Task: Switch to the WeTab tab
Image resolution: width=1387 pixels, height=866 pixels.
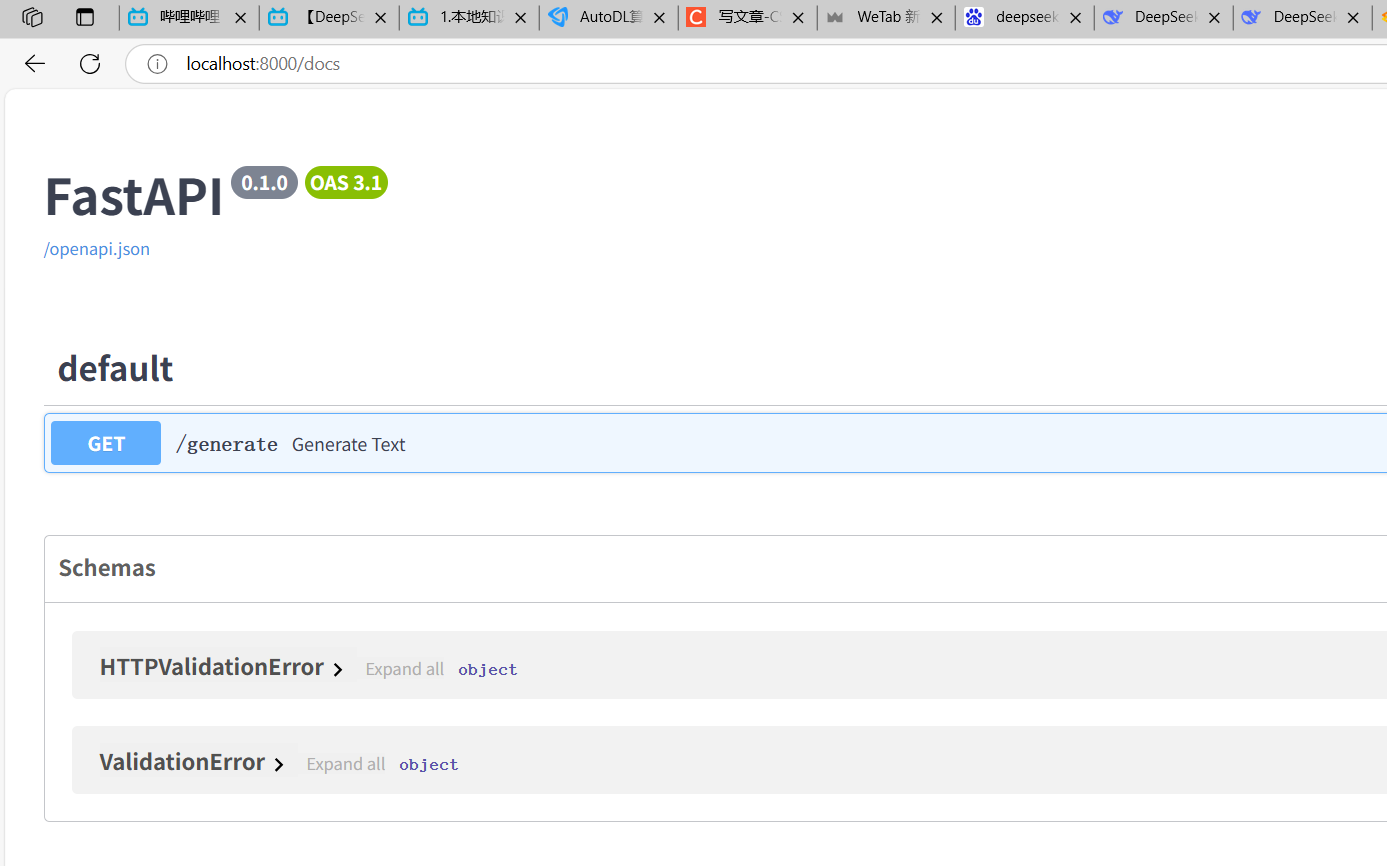Action: pos(885,17)
